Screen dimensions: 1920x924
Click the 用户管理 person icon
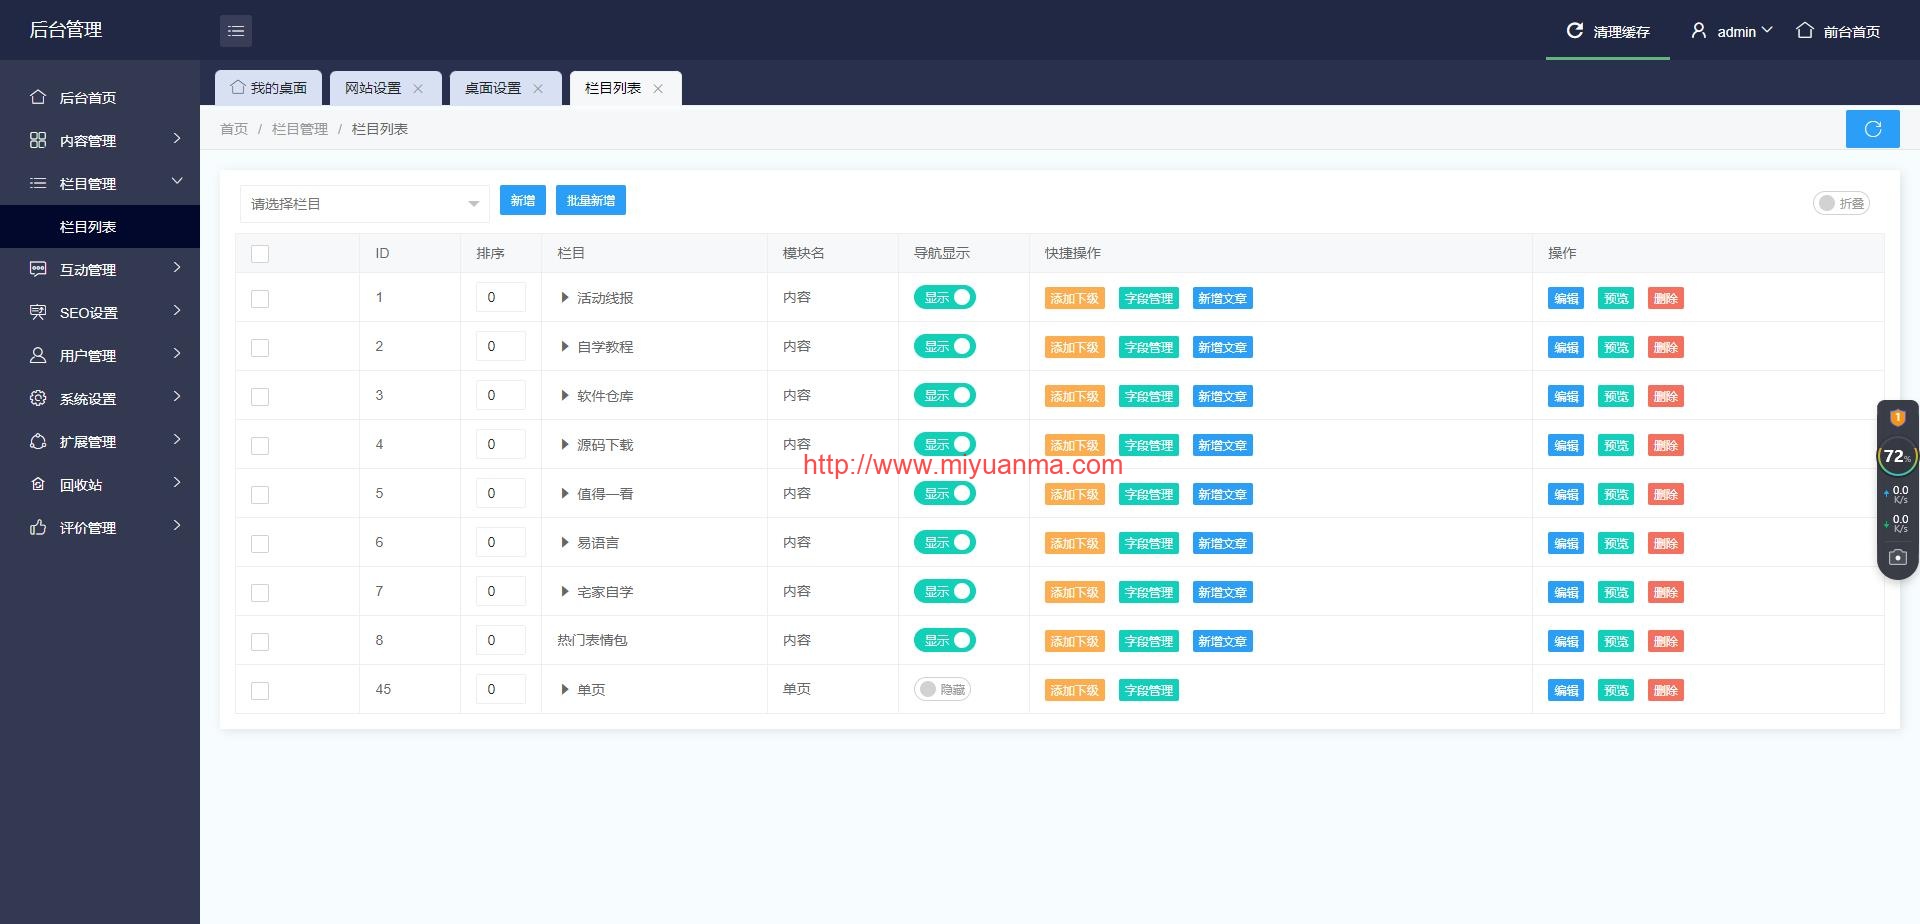tap(38, 355)
